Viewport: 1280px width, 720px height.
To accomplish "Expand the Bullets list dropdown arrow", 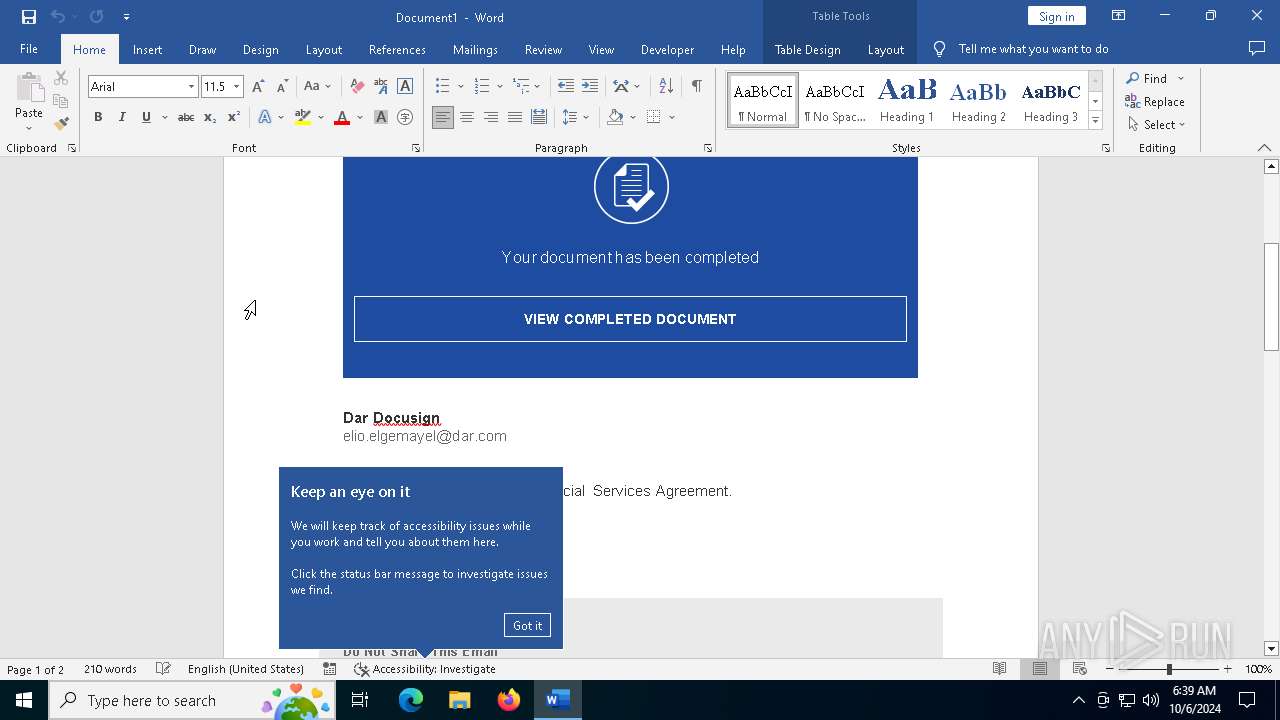I will tap(460, 87).
